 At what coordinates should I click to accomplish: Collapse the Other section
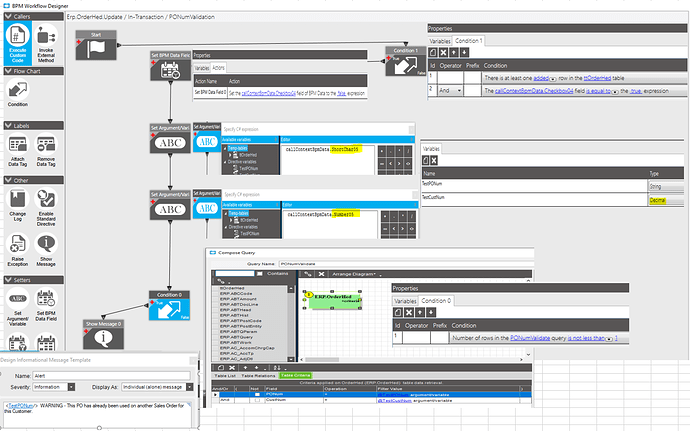(8, 180)
